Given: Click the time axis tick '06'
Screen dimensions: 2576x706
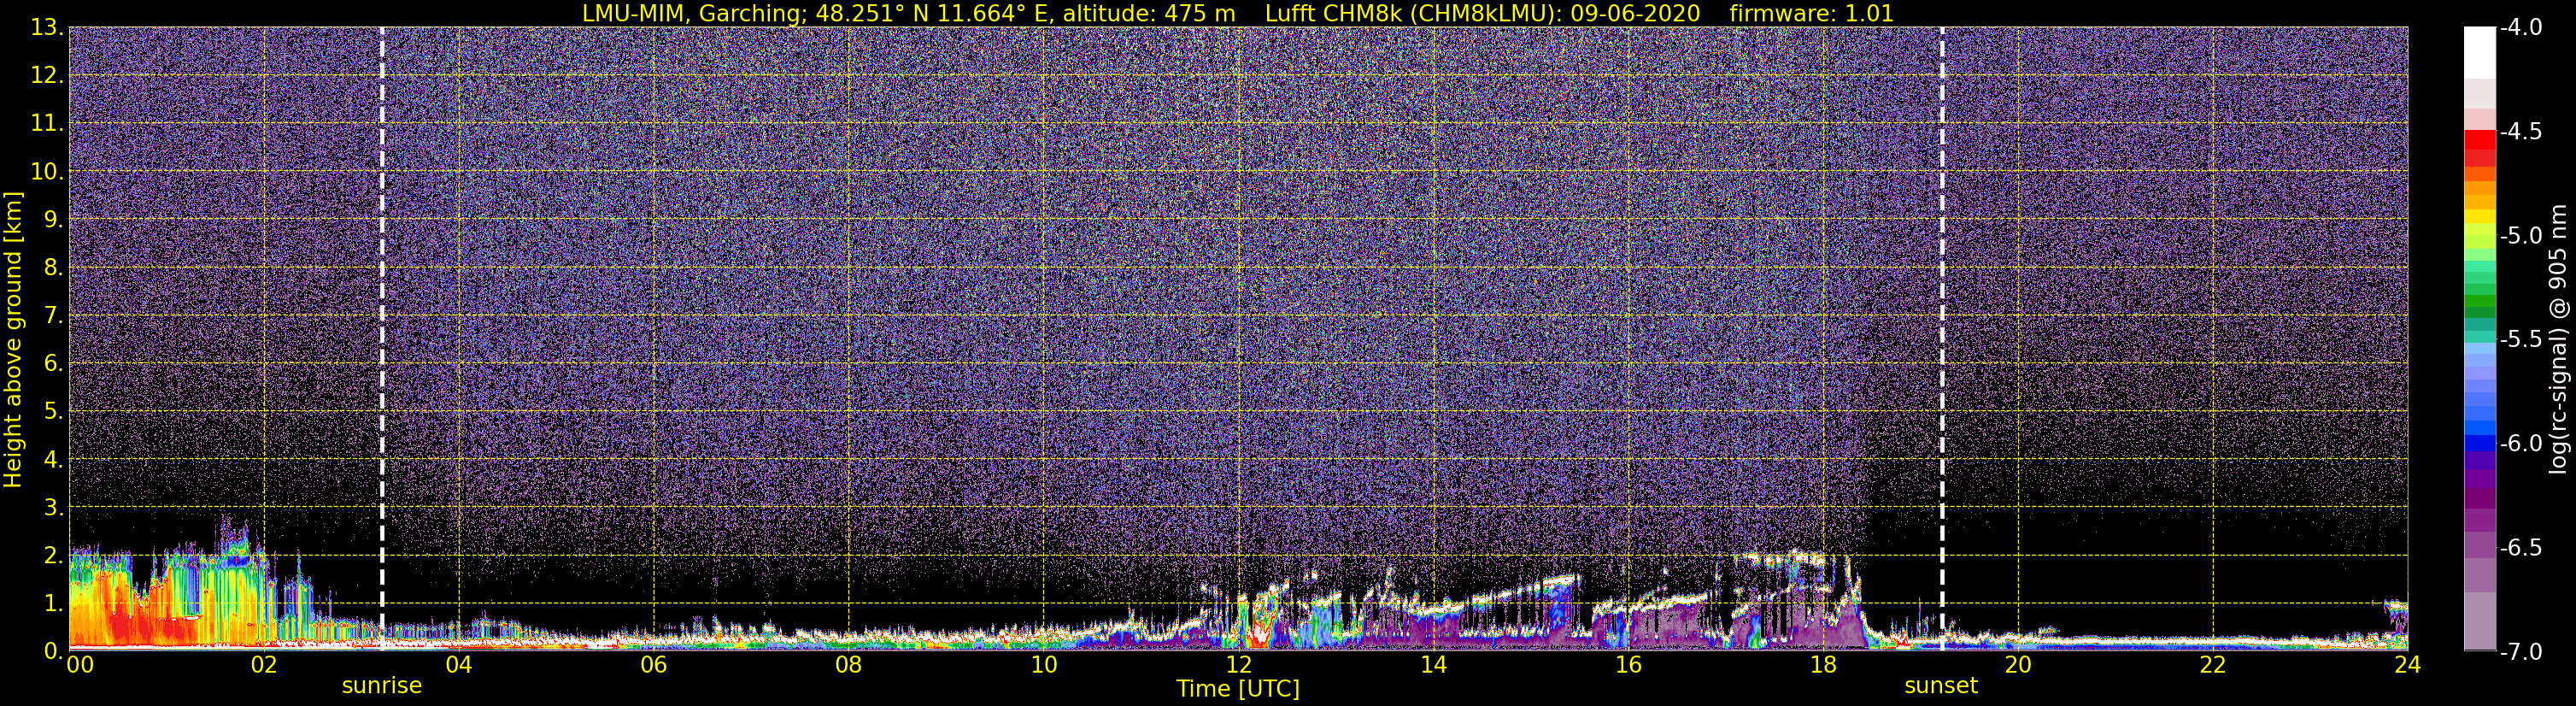Looking at the screenshot, I should click(x=654, y=666).
